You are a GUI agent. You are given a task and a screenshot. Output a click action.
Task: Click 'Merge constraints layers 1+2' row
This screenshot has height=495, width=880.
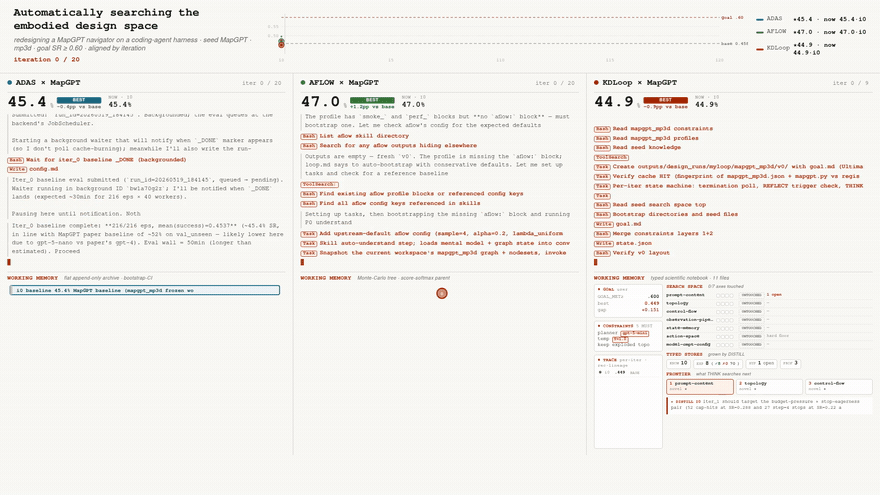click(654, 233)
